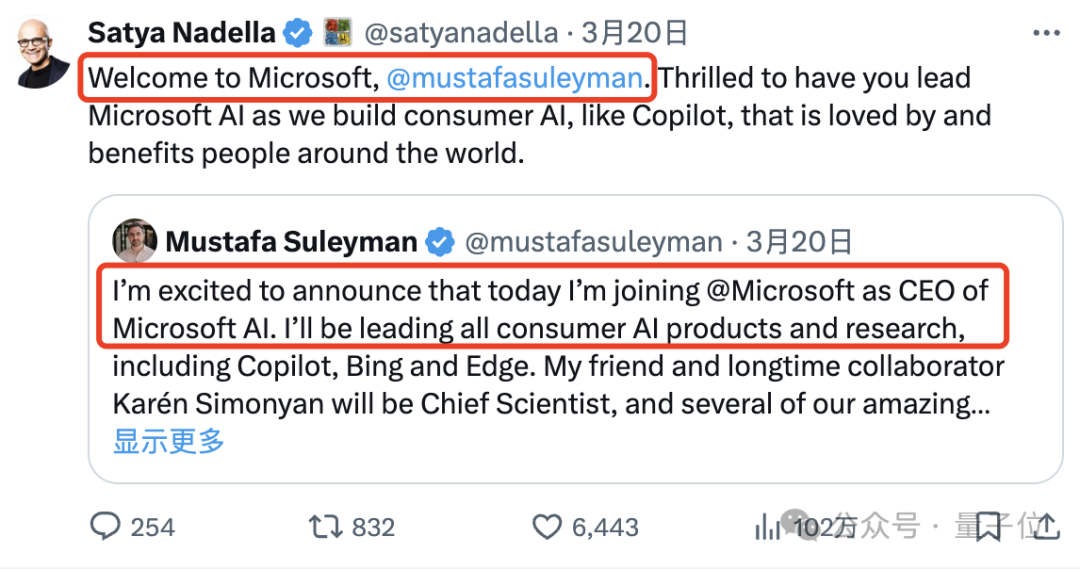Open the three-dot more options menu
Image resolution: width=1080 pixels, height=569 pixels.
[x=1045, y=33]
